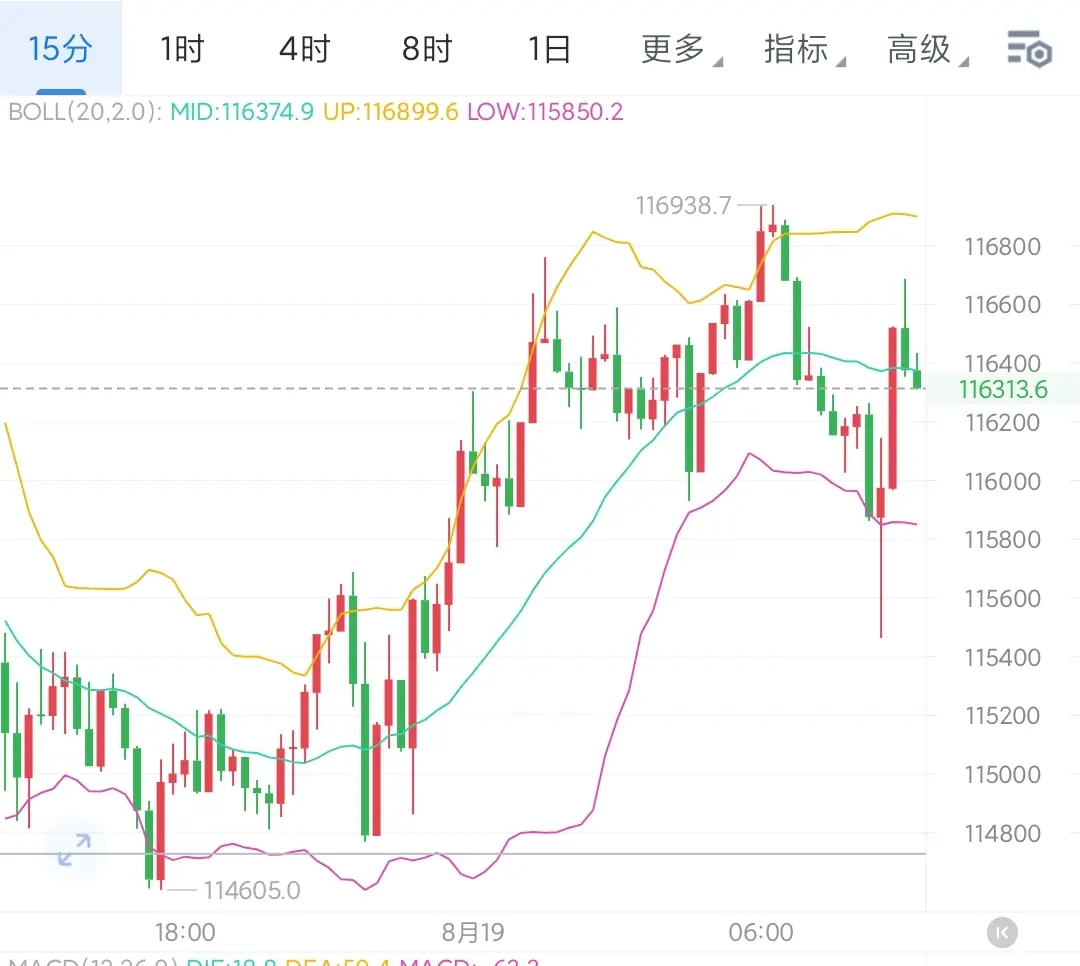
Task: Click the 115600 price axis label
Action: coord(1002,598)
